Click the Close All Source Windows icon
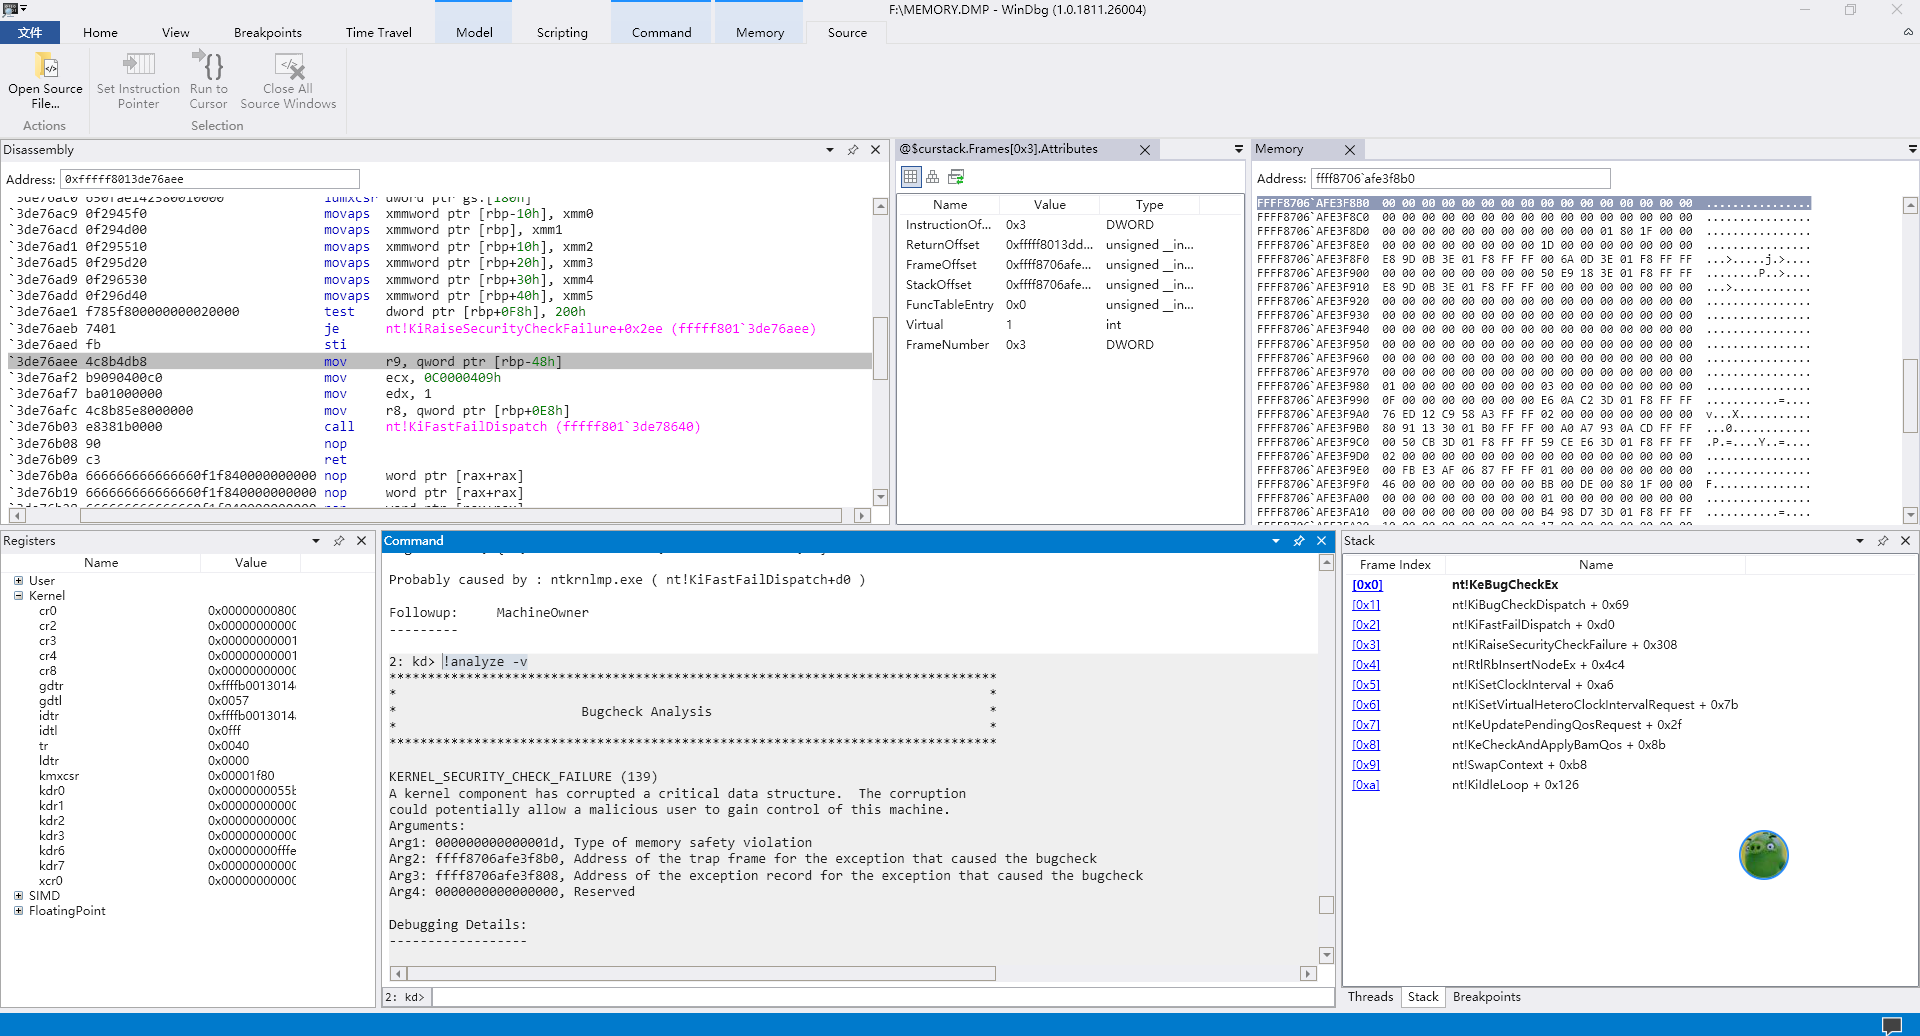Viewport: 1920px width, 1036px height. tap(288, 66)
